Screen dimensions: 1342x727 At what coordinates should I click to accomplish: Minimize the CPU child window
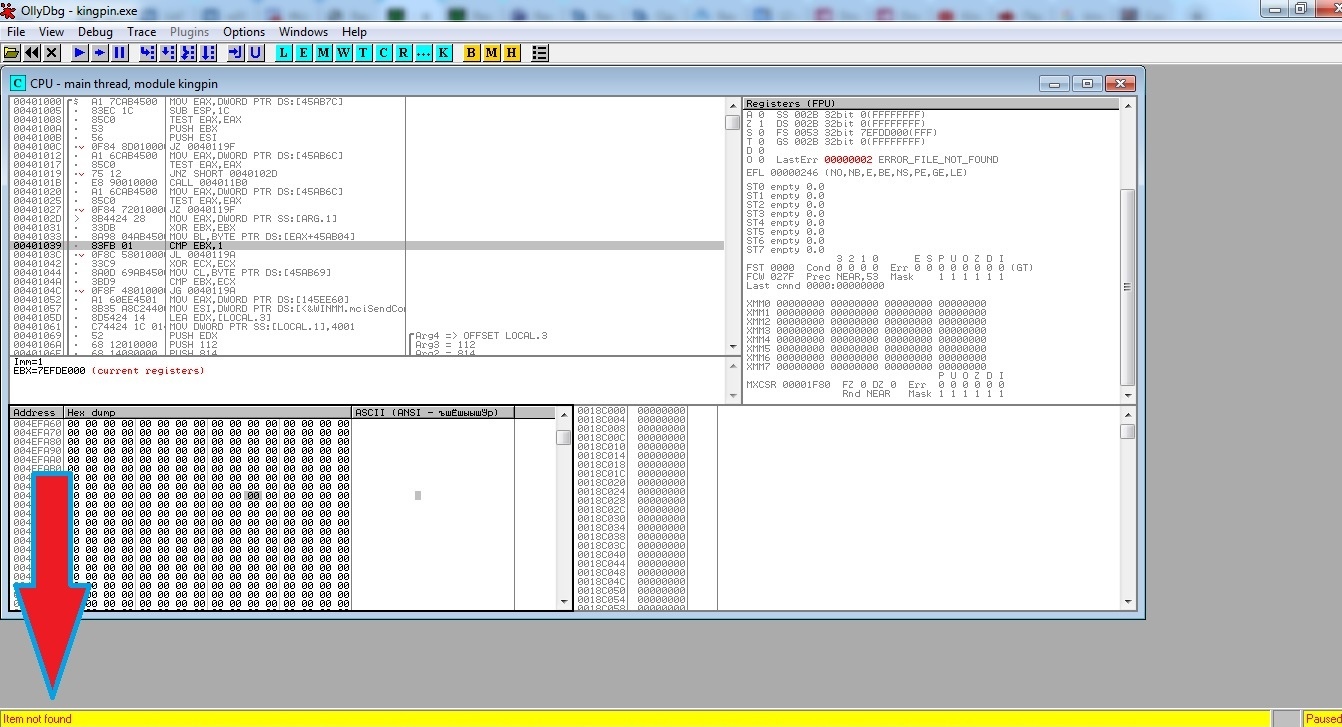click(1055, 83)
